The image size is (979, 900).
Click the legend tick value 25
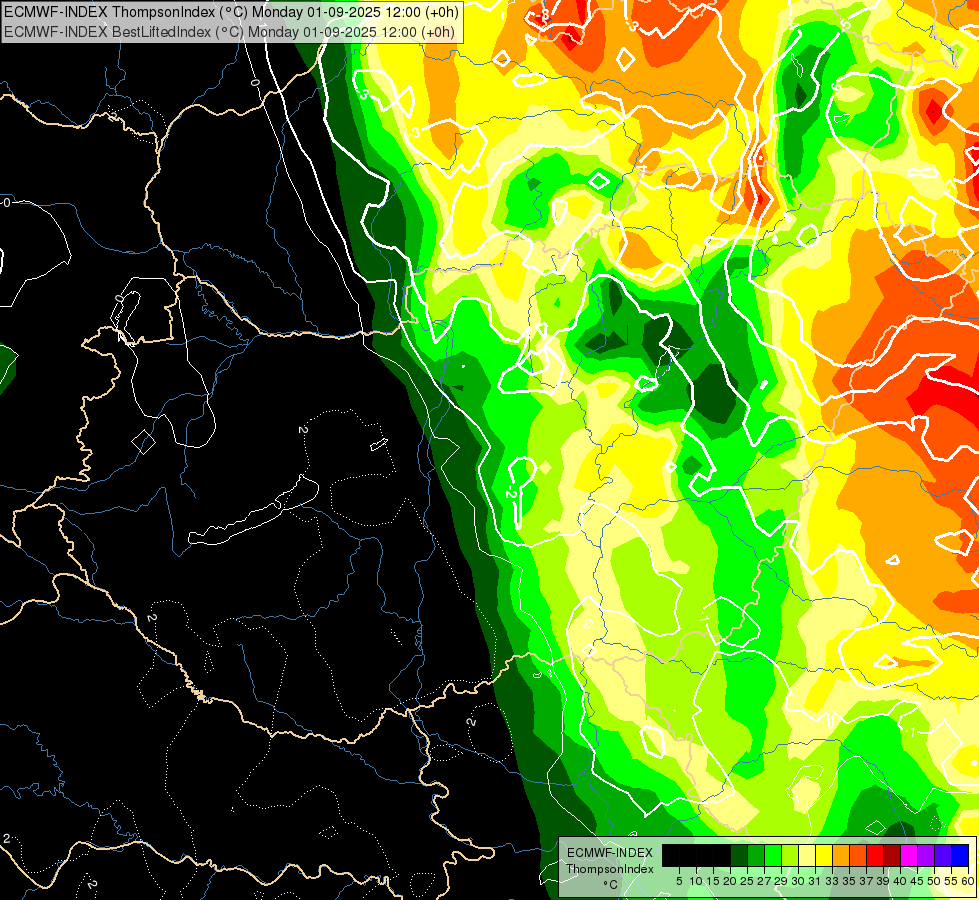(747, 881)
